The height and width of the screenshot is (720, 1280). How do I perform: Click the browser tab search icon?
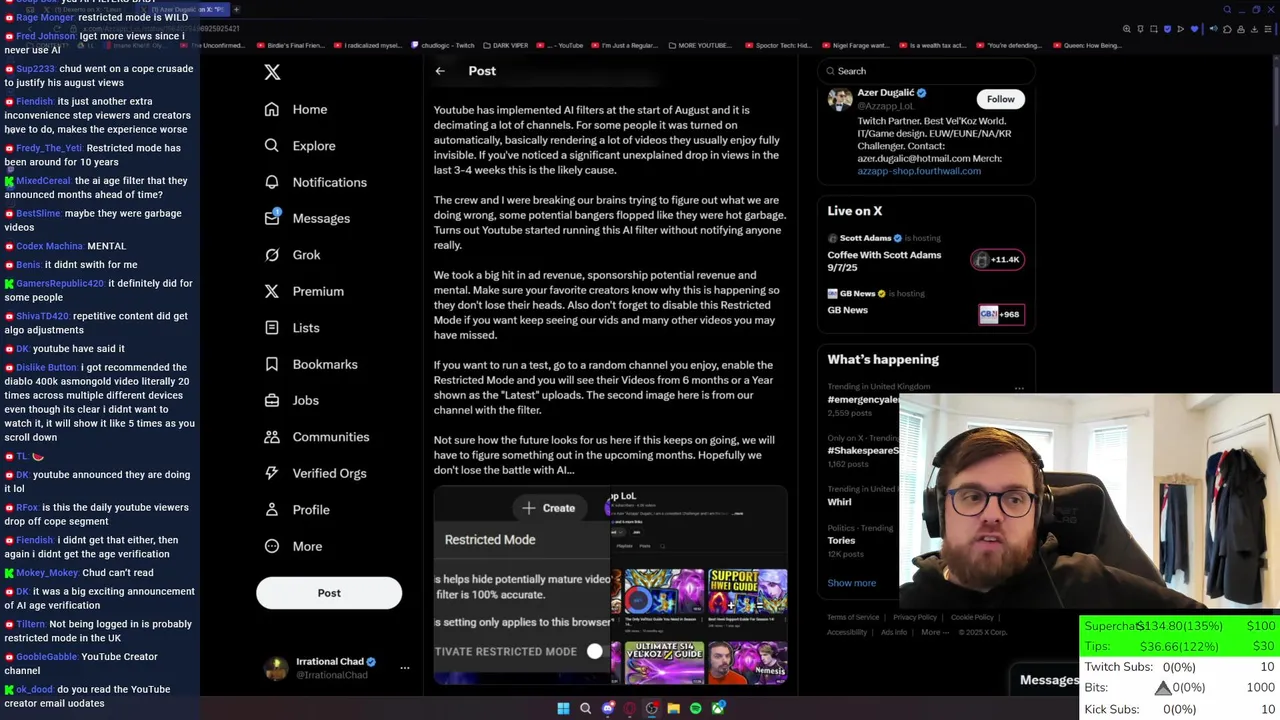(x=1227, y=10)
